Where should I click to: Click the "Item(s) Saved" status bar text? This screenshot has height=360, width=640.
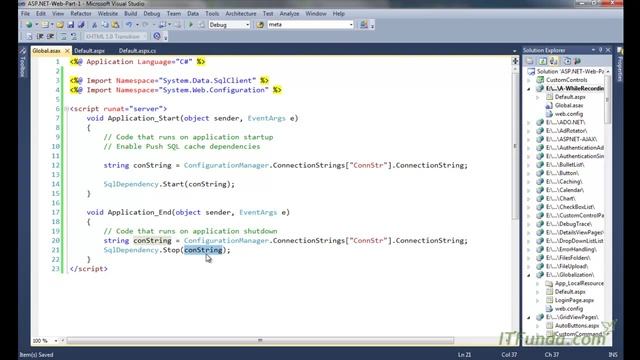click(36, 355)
